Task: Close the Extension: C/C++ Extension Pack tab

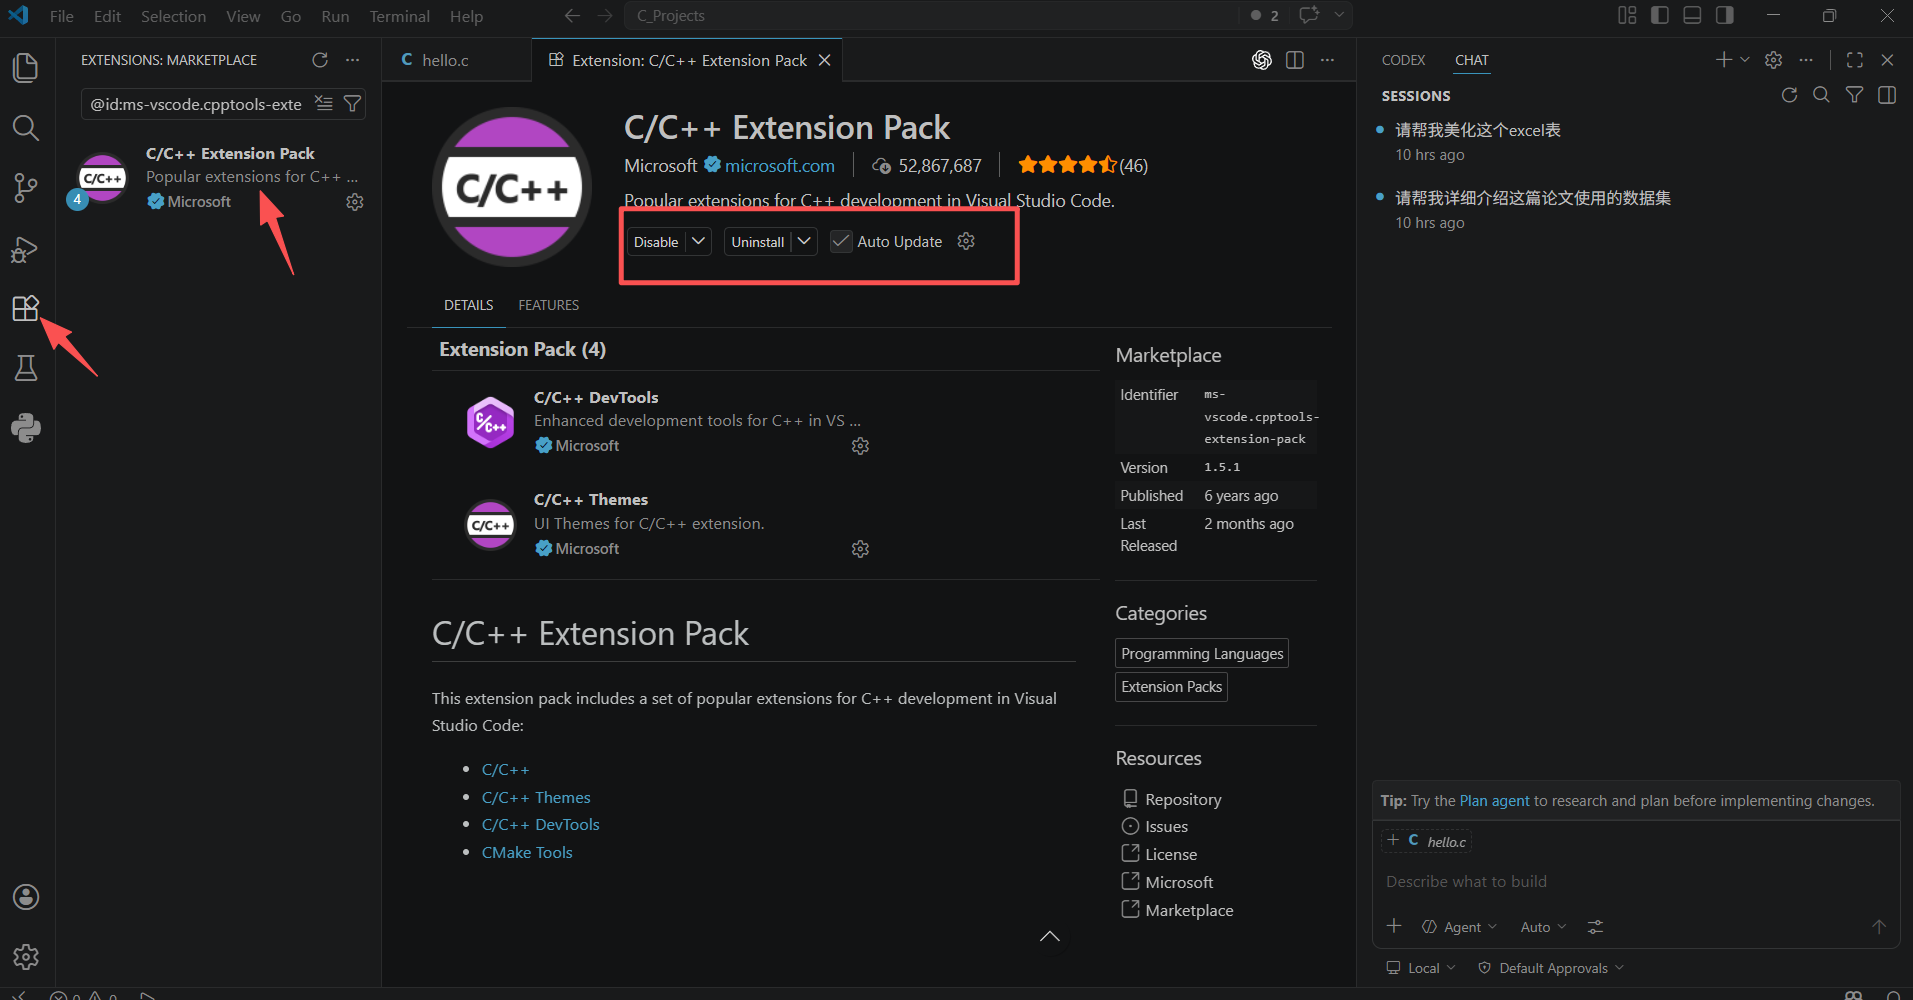Action: coord(825,60)
